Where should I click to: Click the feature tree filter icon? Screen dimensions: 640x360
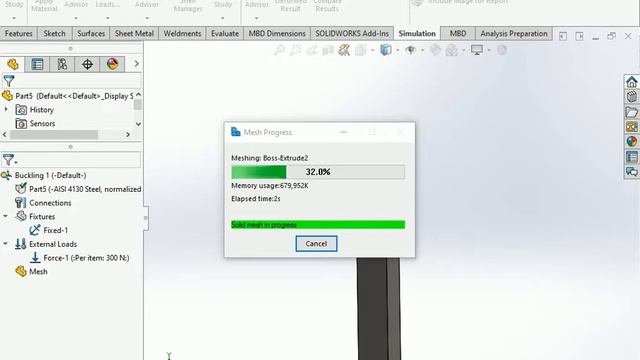tap(9, 80)
